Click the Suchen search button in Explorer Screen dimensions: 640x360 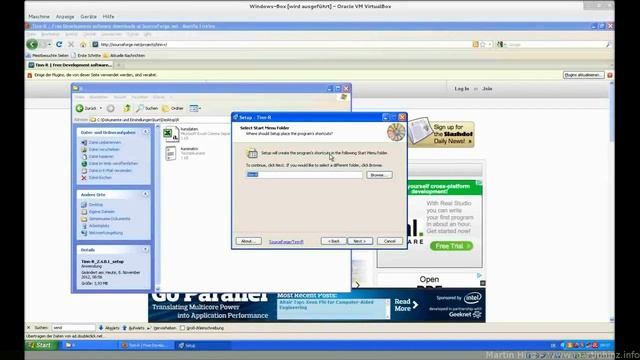click(x=147, y=108)
